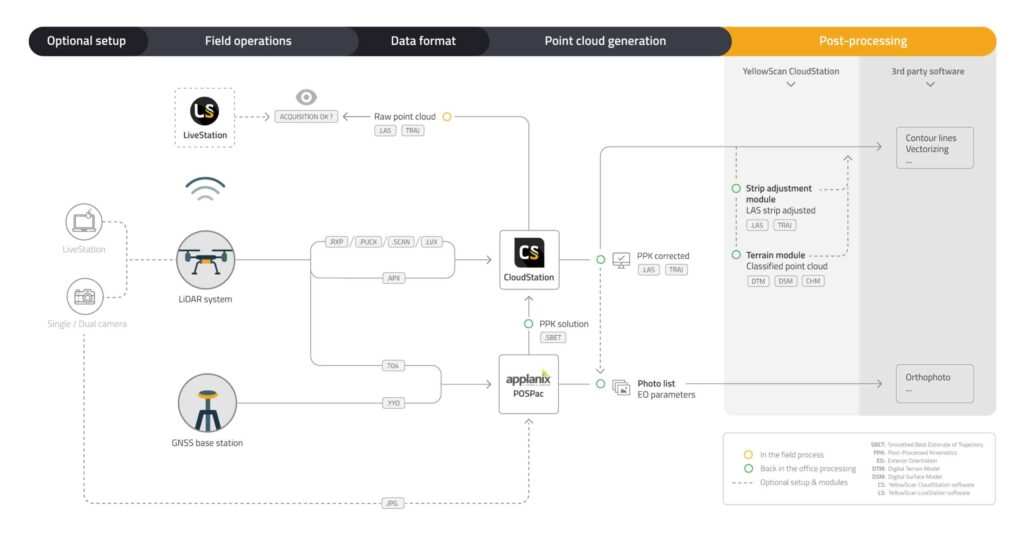Select the laptop LiveStation icon
The height and width of the screenshot is (548, 1024).
[x=84, y=222]
